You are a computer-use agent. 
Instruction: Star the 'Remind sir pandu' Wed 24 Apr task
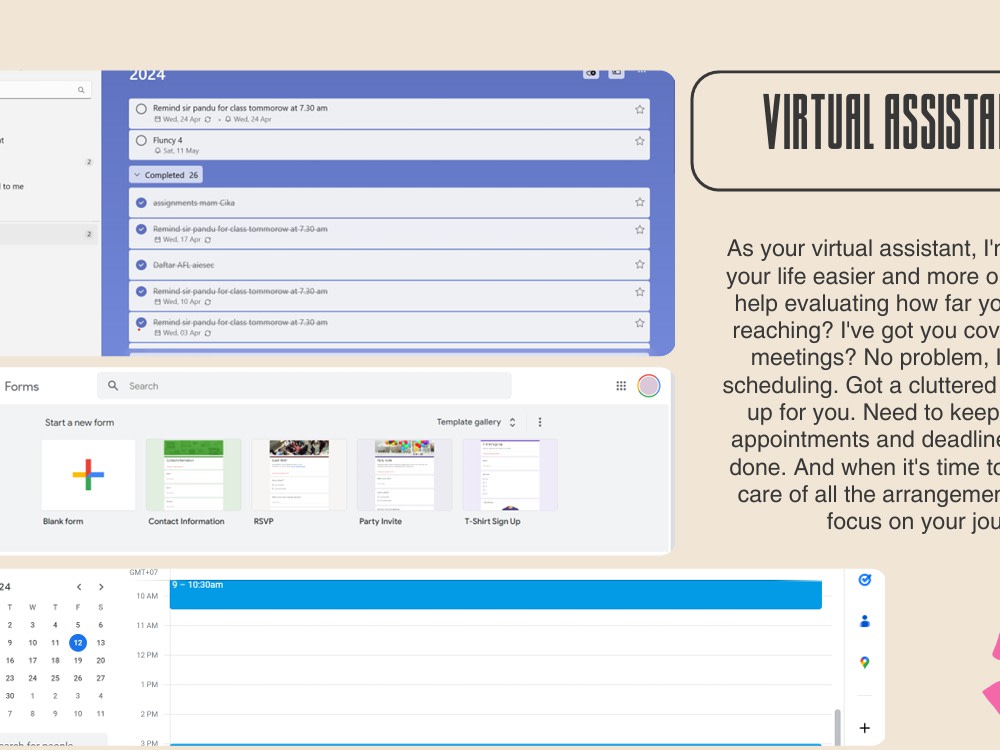pos(639,110)
